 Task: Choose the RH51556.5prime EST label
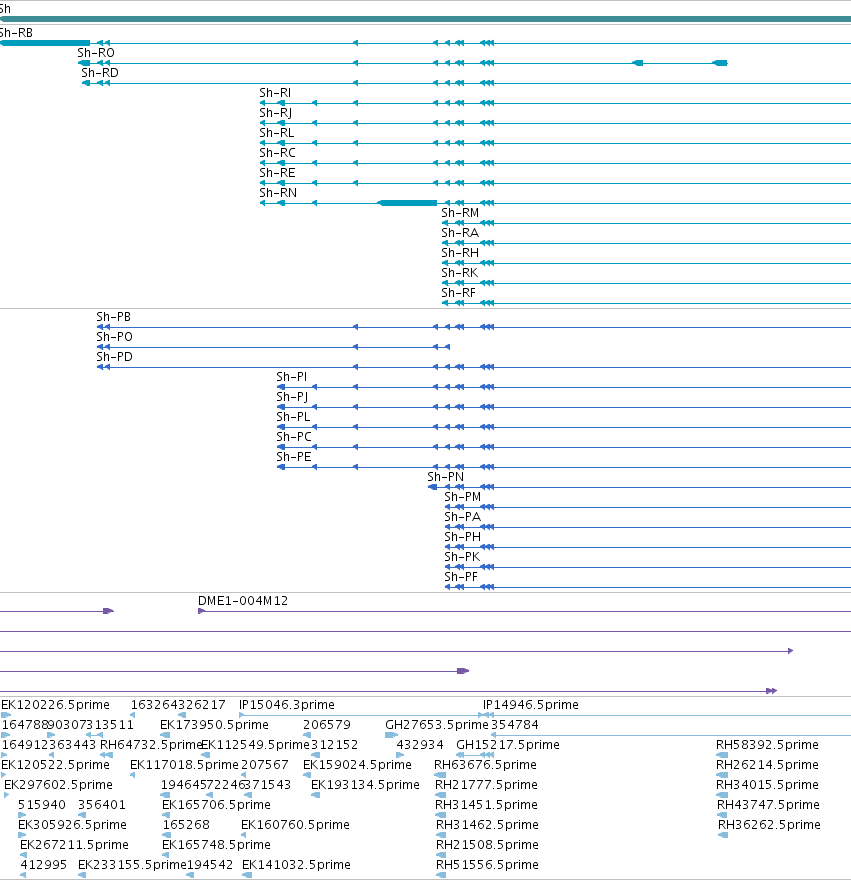487,865
